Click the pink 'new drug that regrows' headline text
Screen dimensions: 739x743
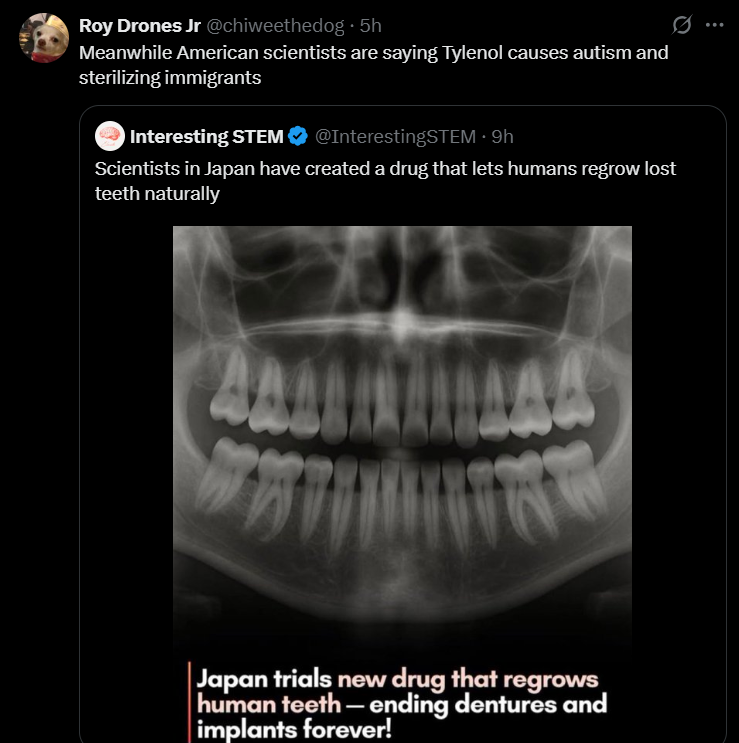coord(468,679)
